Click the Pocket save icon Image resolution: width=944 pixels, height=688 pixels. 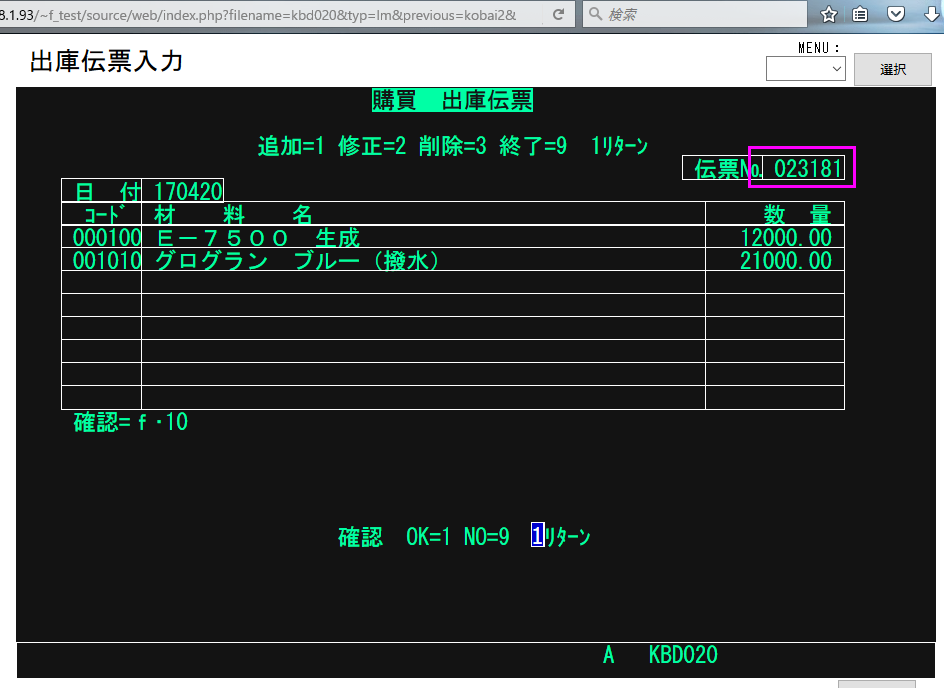(x=896, y=14)
